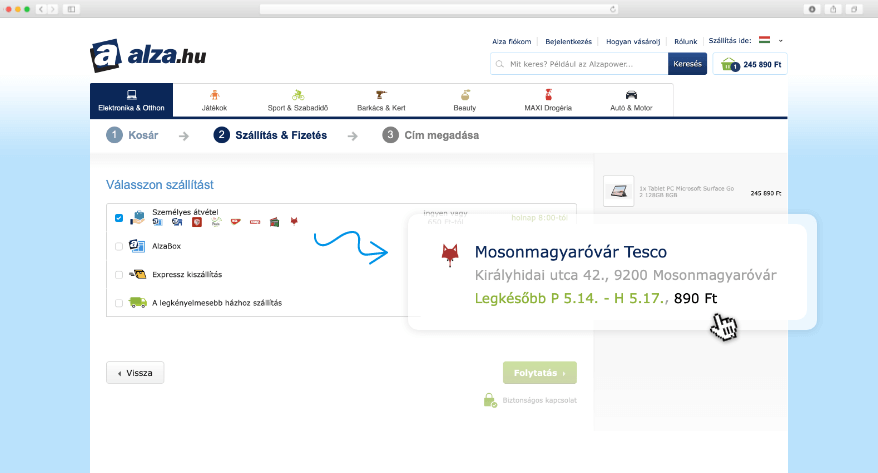The image size is (878, 473).
Task: Click the Biztonságos kapcsolat link
Action: (x=540, y=400)
